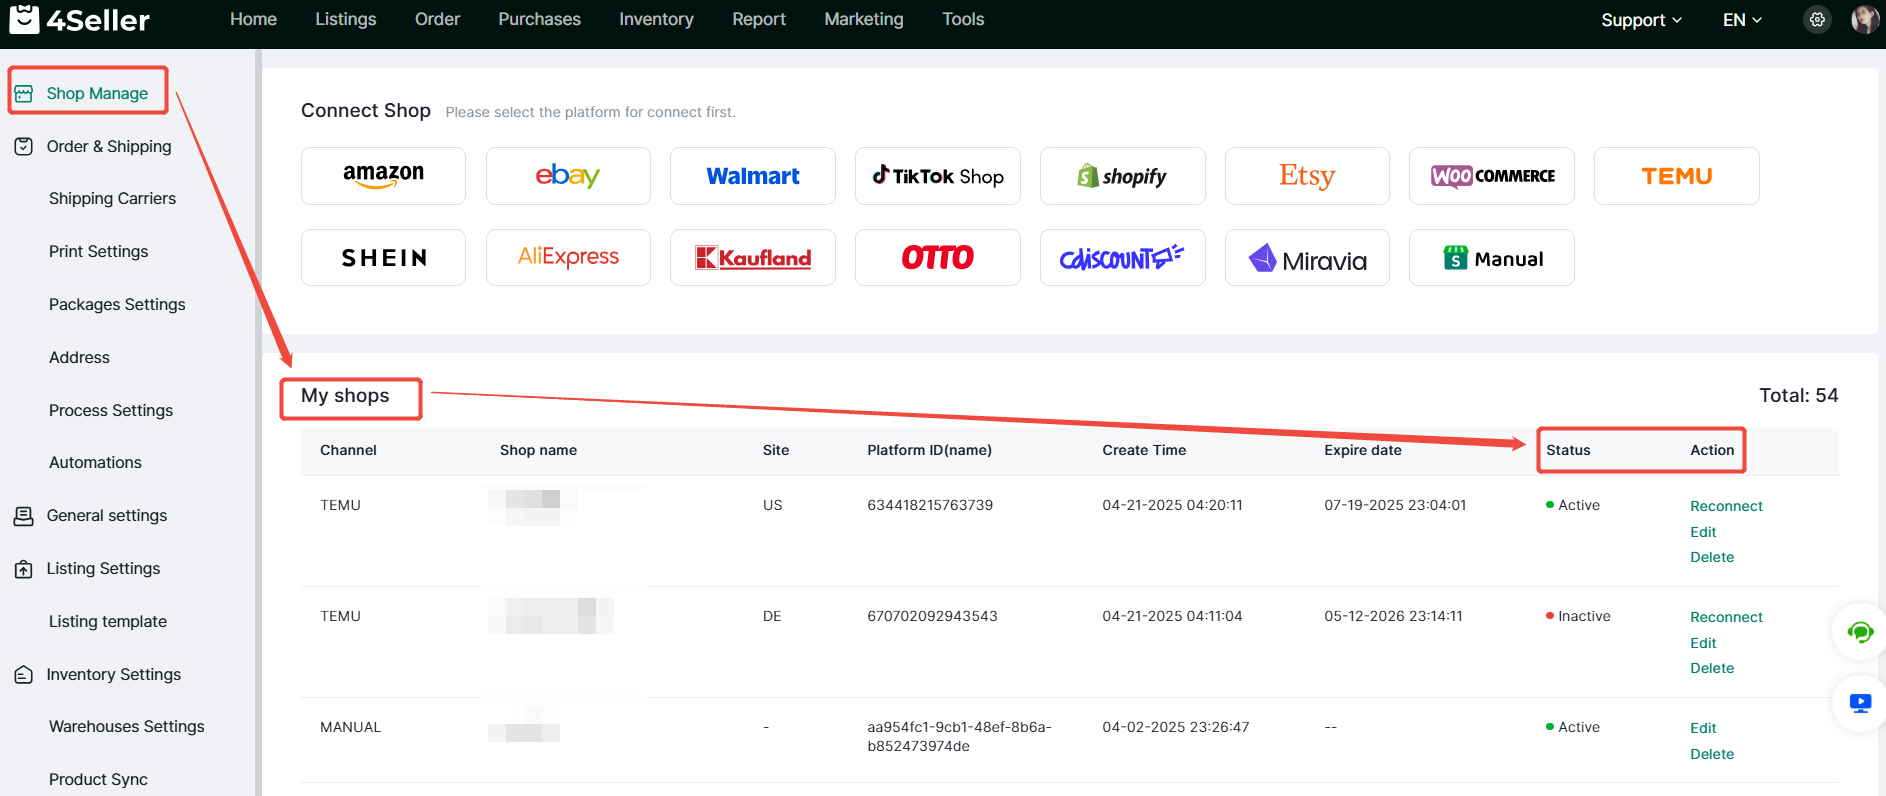The image size is (1886, 796).
Task: Open the blue video tutorial icon
Action: click(1860, 703)
